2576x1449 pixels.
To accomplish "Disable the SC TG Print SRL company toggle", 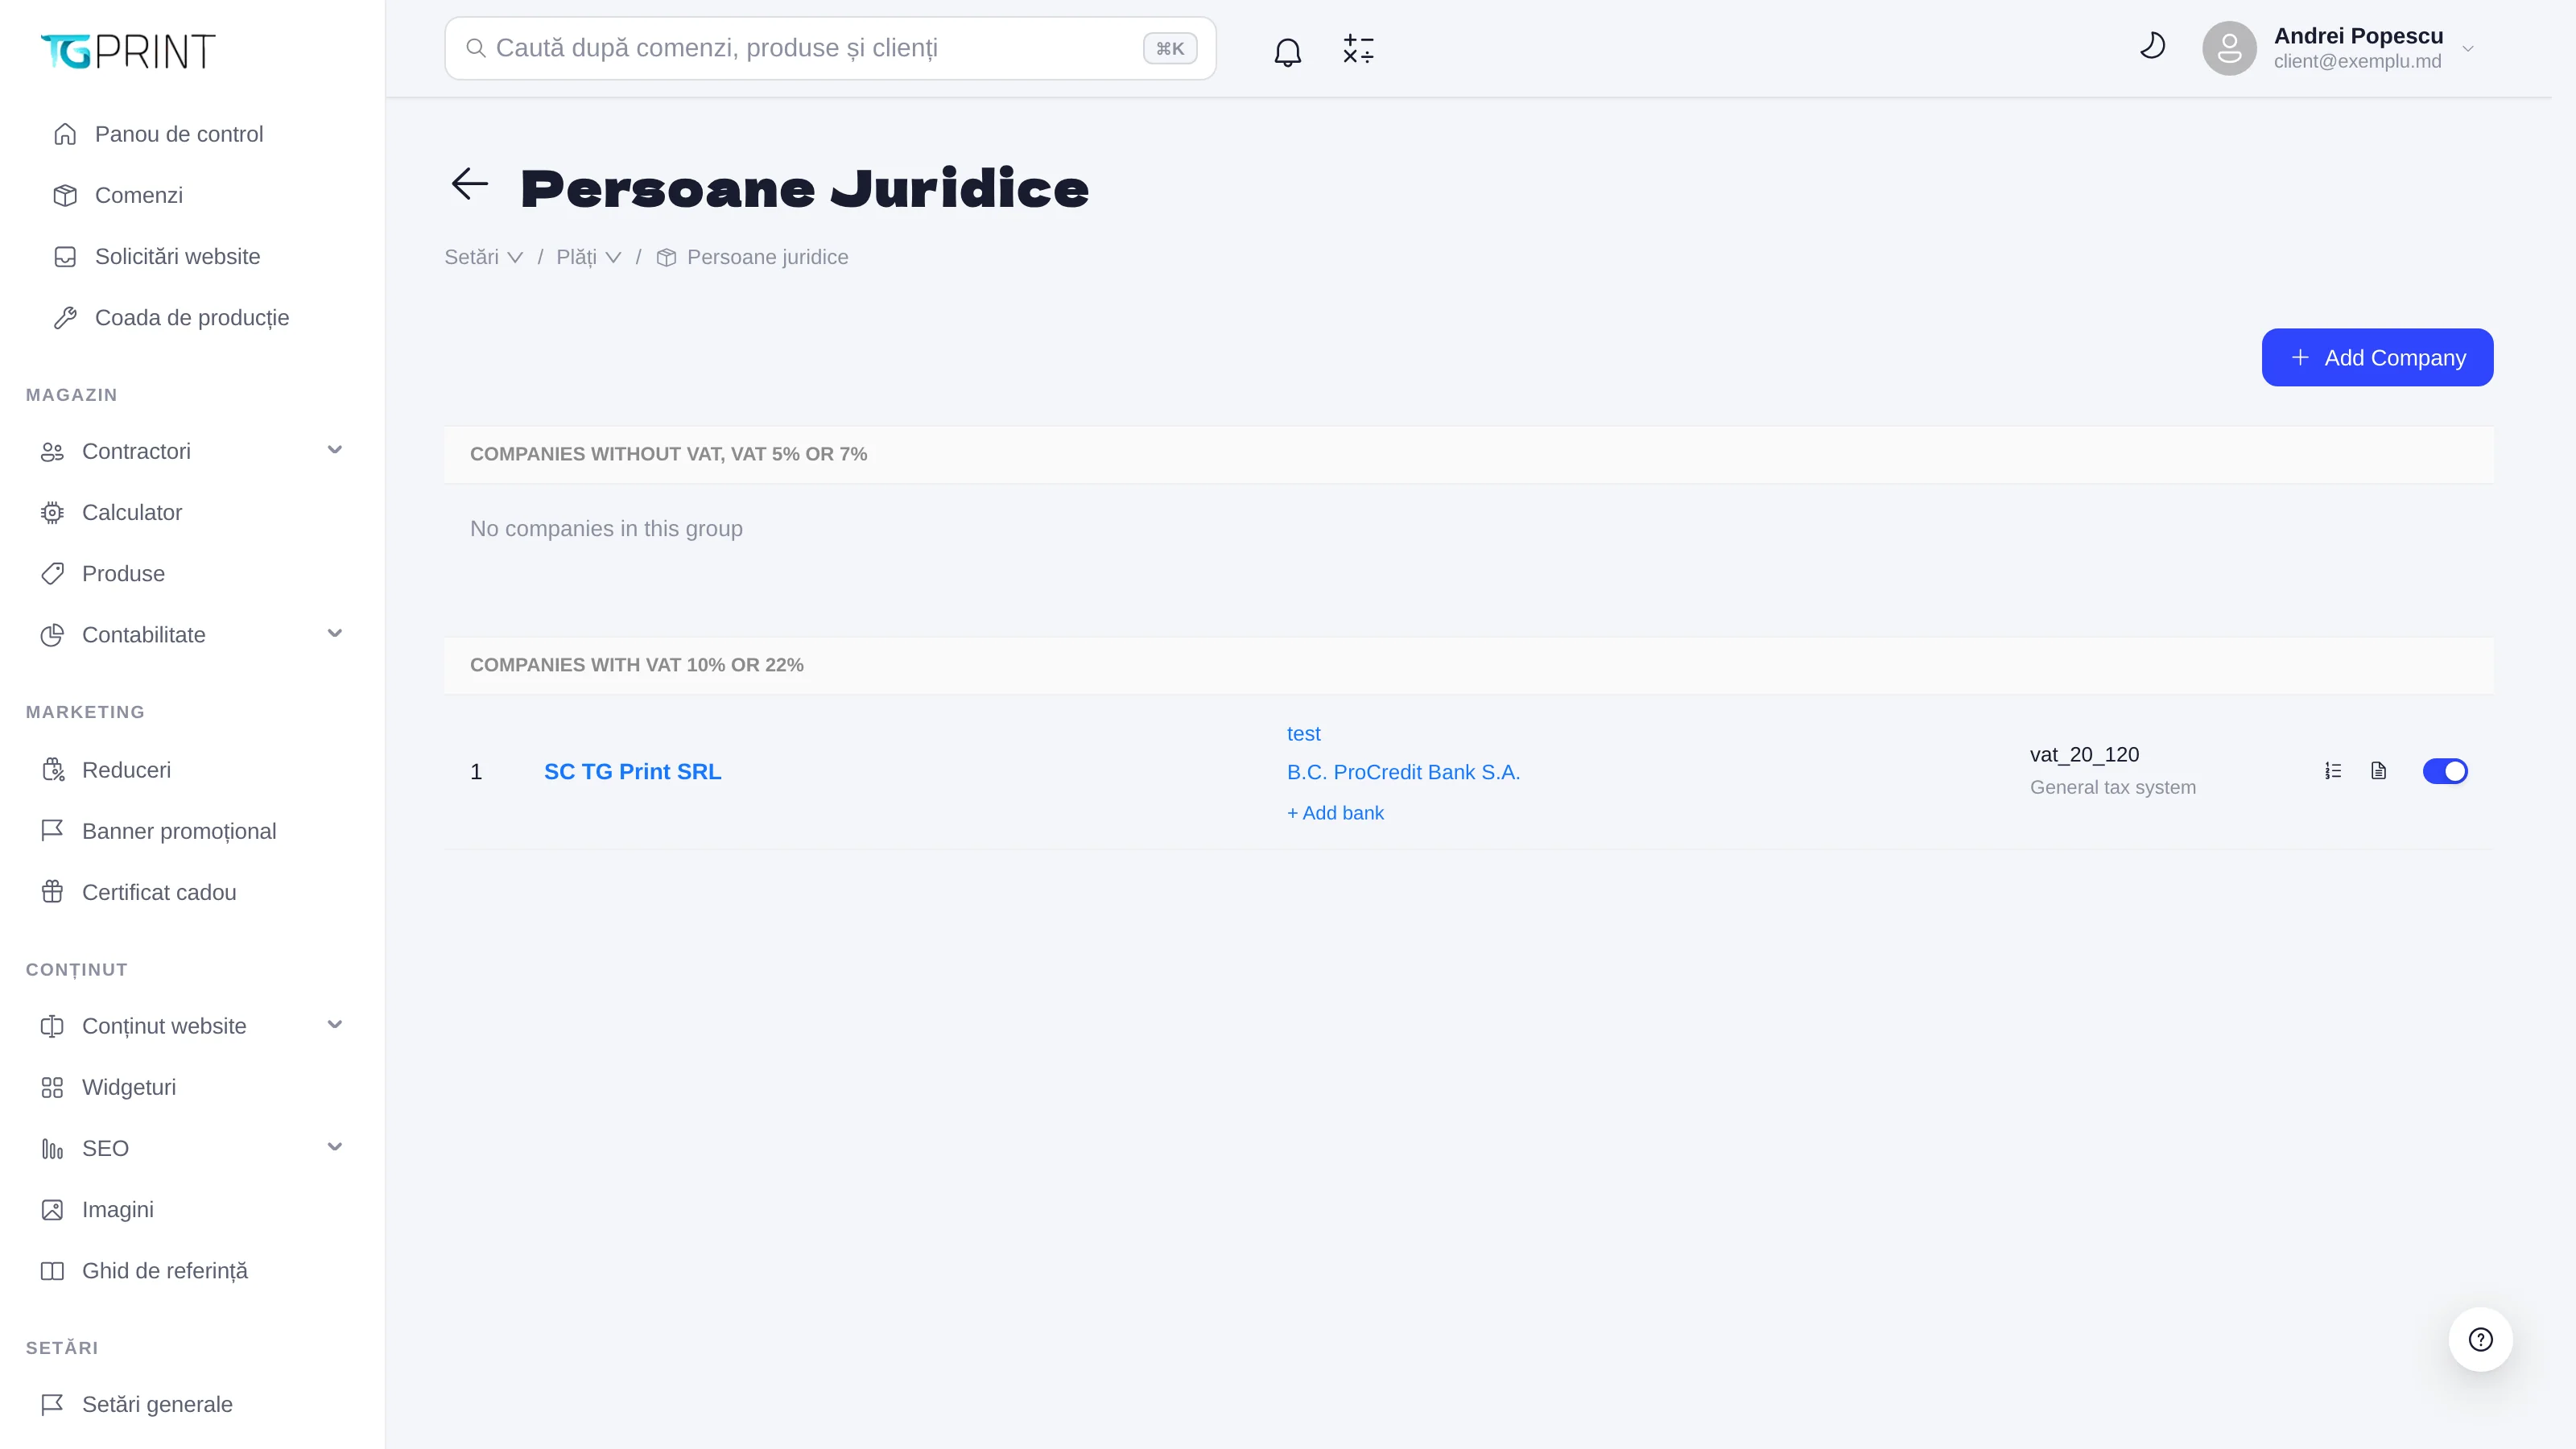I will coord(2445,771).
